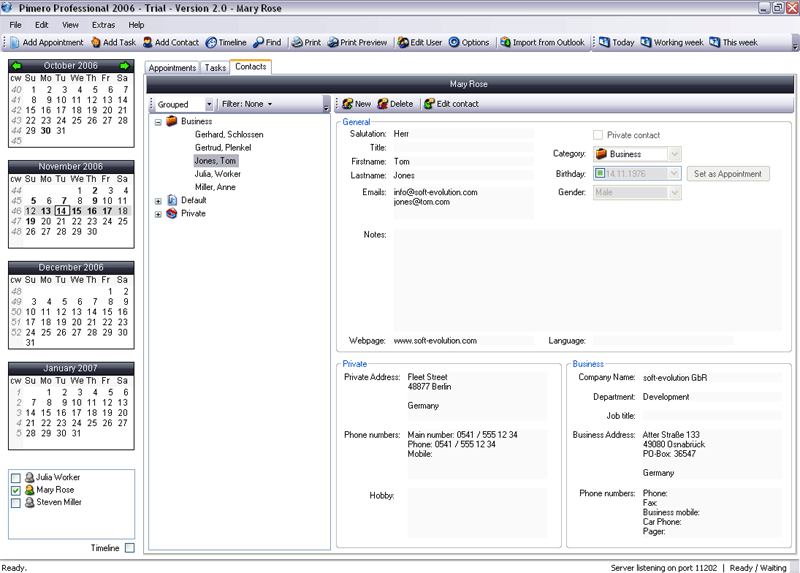Go to the previous month using the green arrow
Image resolution: width=800 pixels, height=573 pixels.
(x=16, y=66)
